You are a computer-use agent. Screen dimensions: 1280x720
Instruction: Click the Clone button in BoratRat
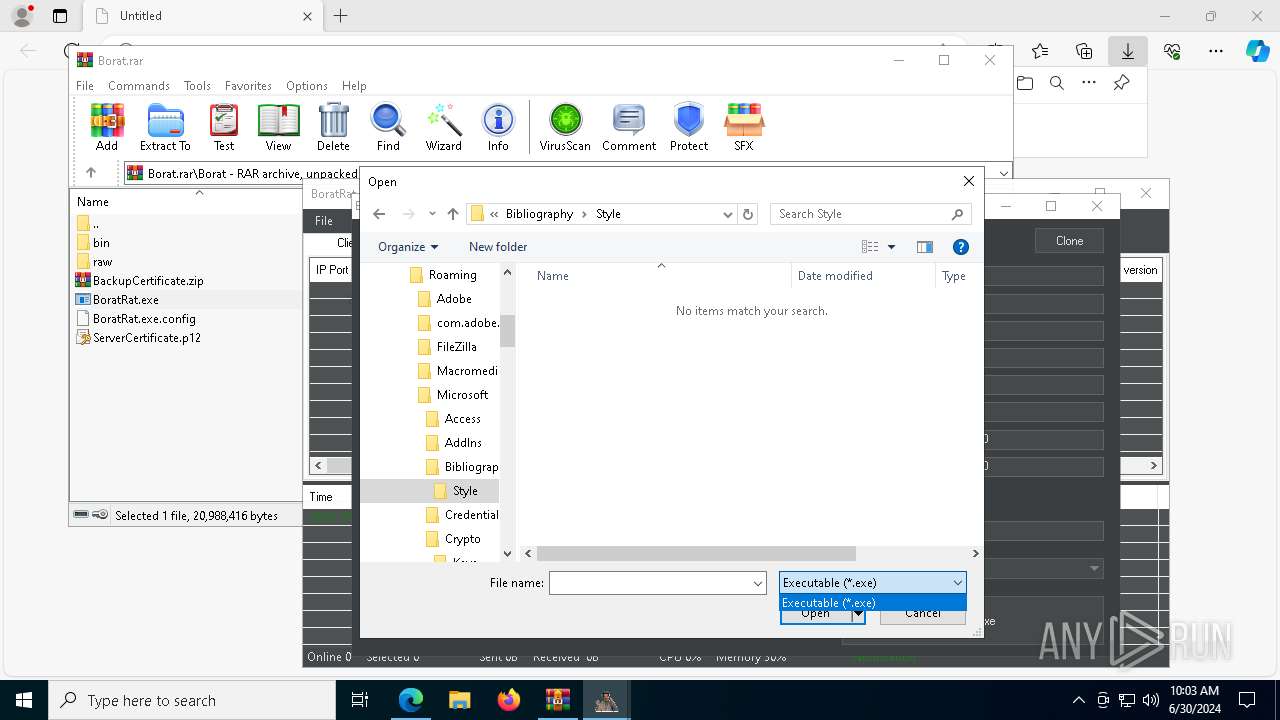[x=1069, y=241]
